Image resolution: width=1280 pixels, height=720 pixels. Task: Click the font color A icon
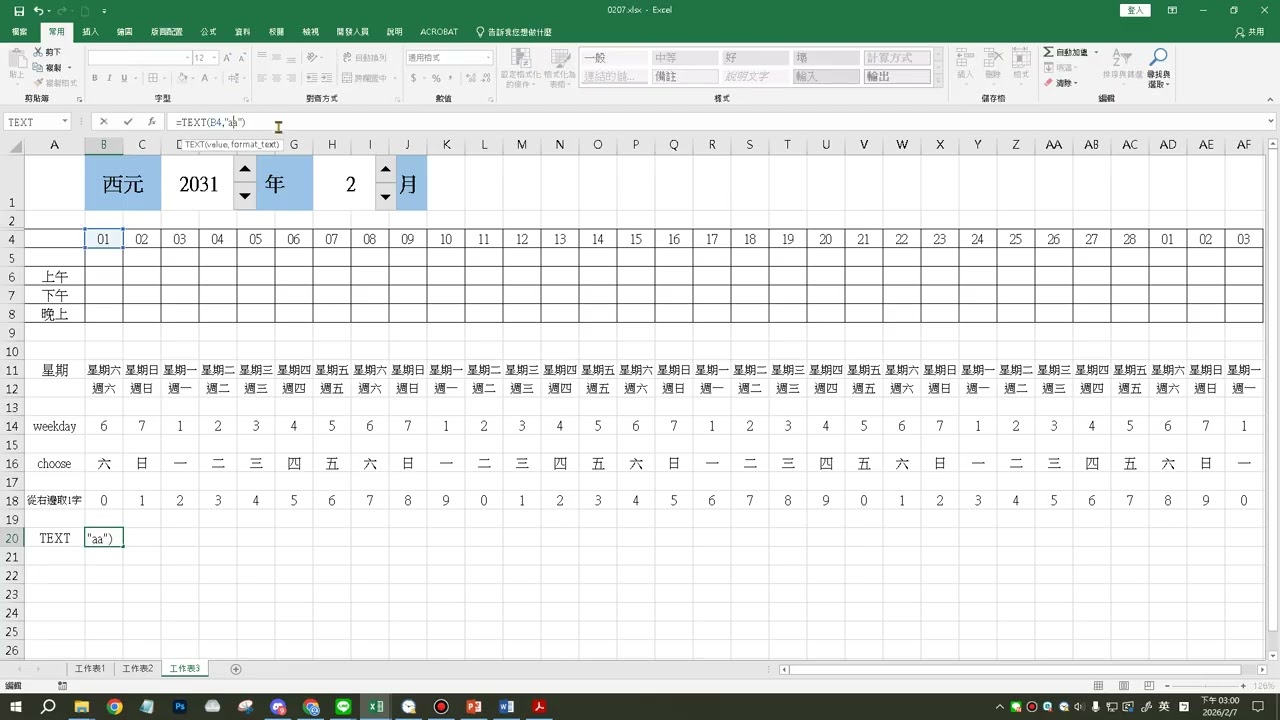205,78
